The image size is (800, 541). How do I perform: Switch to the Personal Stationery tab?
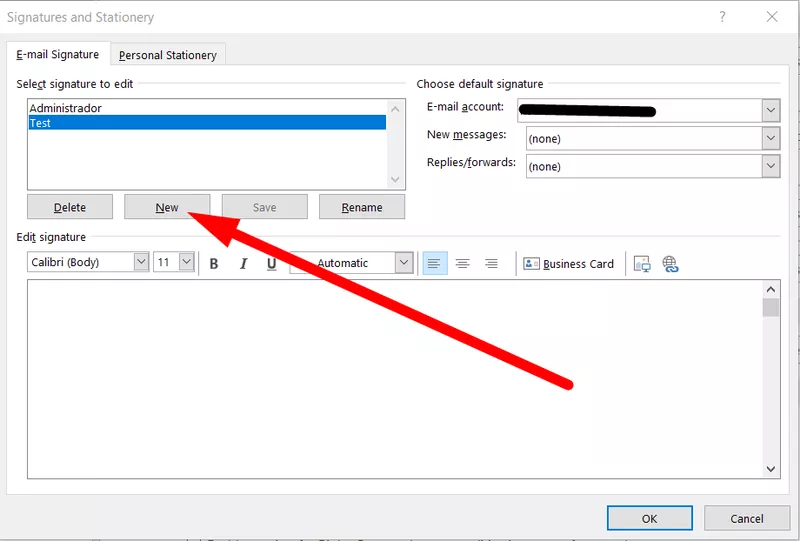[x=168, y=55]
